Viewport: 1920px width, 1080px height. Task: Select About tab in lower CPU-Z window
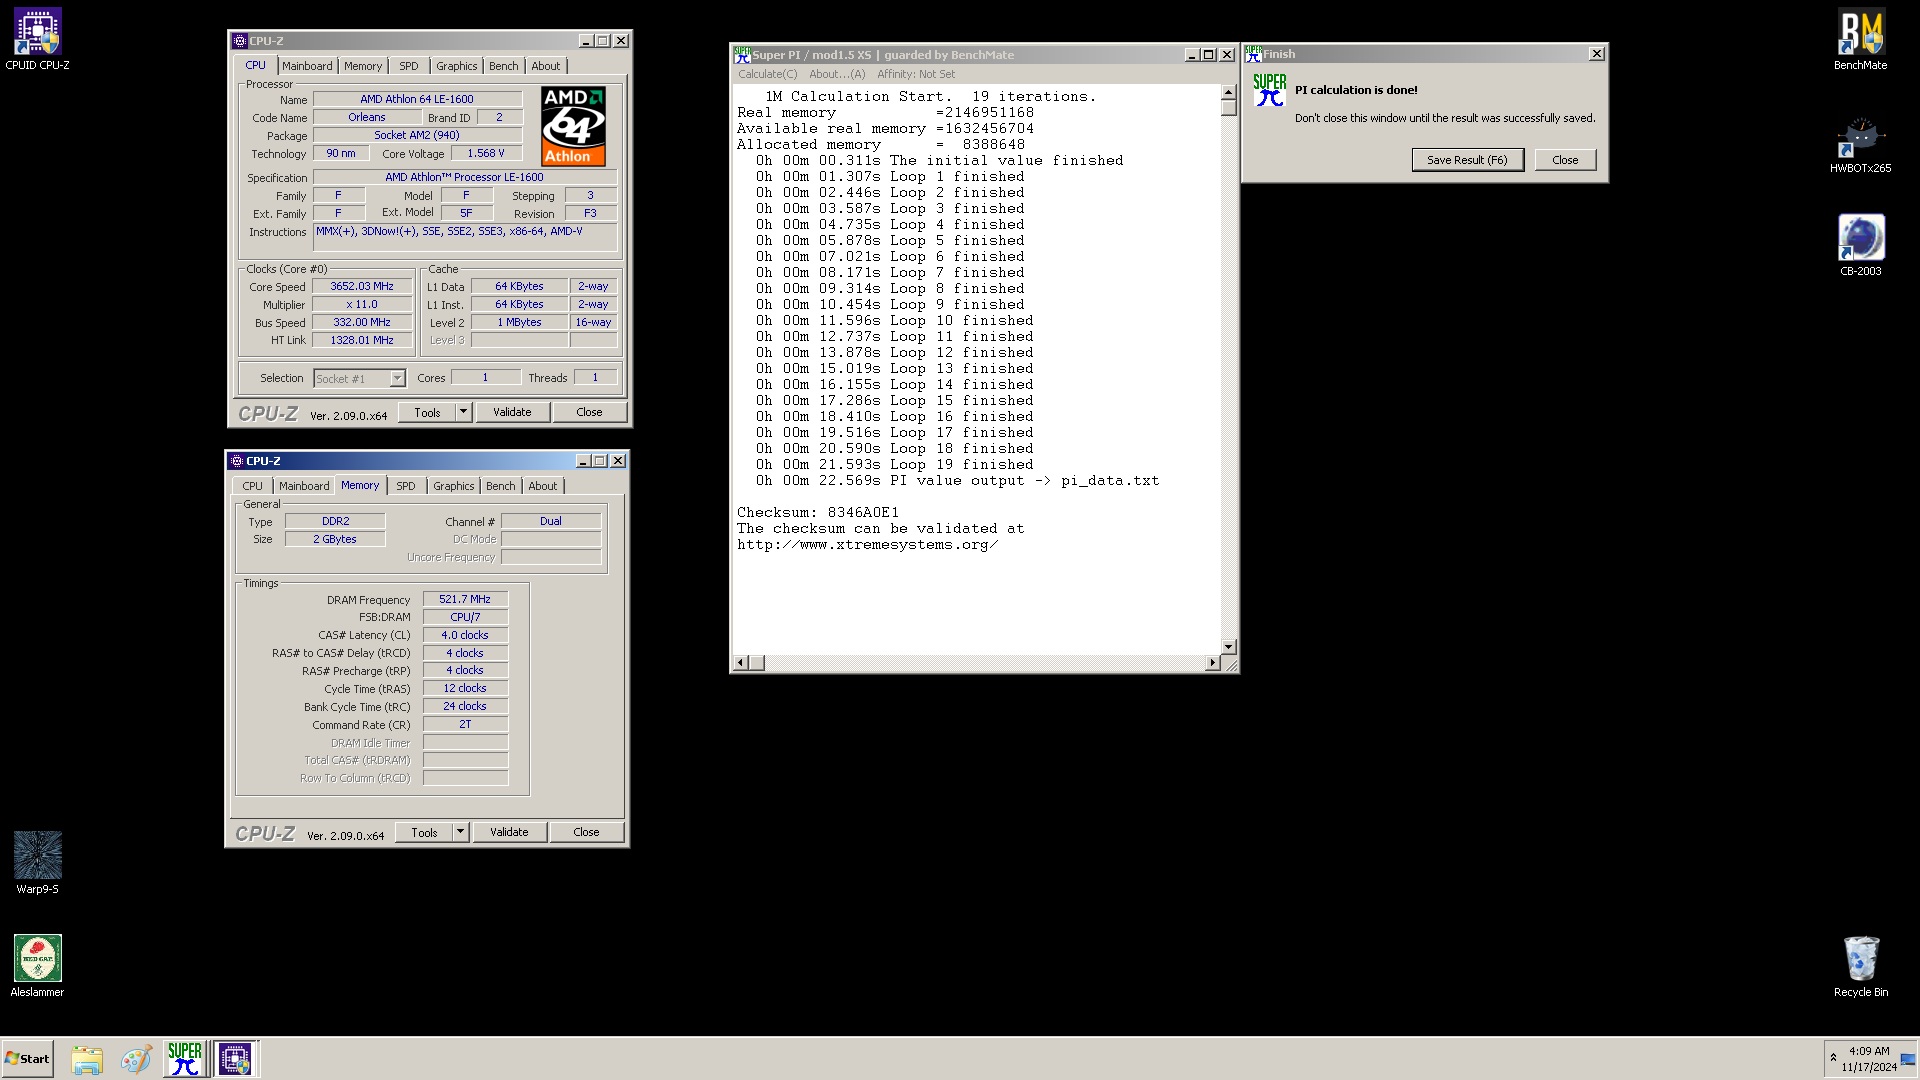pos(543,486)
